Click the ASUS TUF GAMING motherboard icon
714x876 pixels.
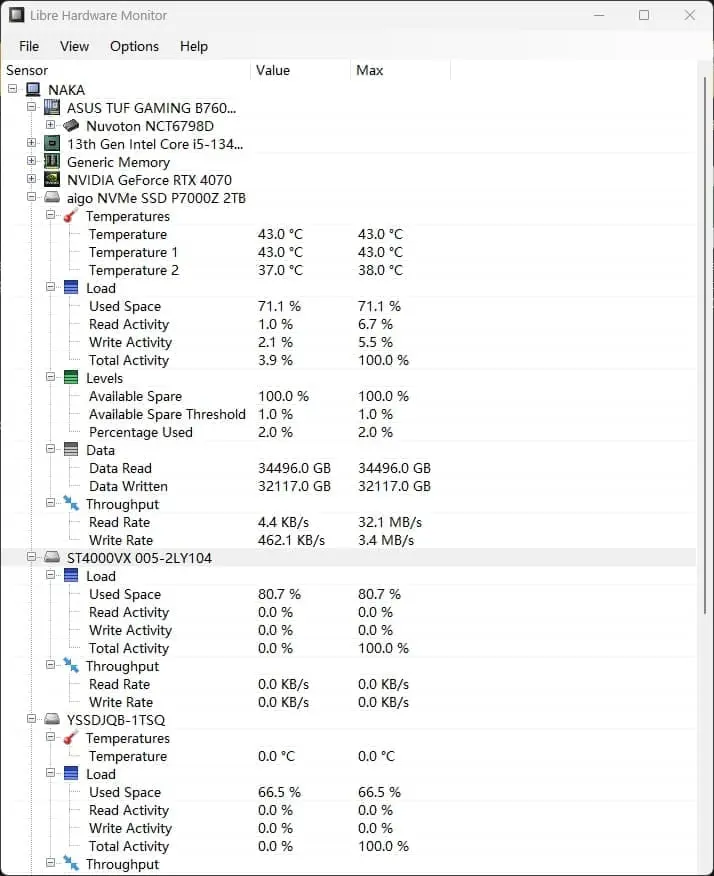(x=52, y=107)
